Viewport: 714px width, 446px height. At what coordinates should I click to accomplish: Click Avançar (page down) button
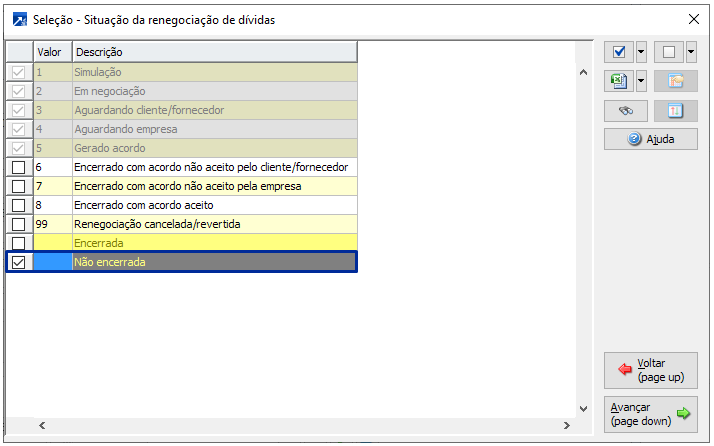(x=651, y=414)
